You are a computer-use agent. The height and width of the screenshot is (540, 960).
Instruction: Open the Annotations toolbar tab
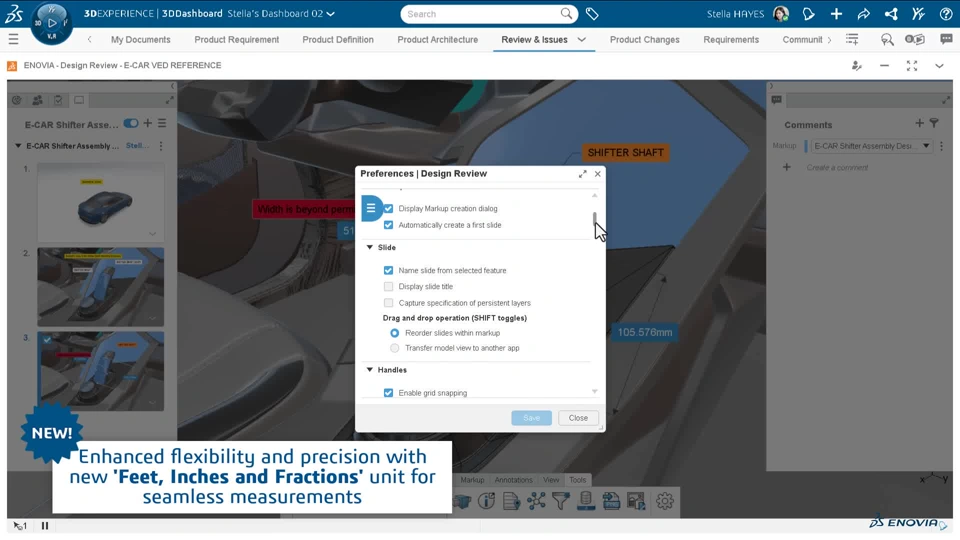(x=513, y=480)
